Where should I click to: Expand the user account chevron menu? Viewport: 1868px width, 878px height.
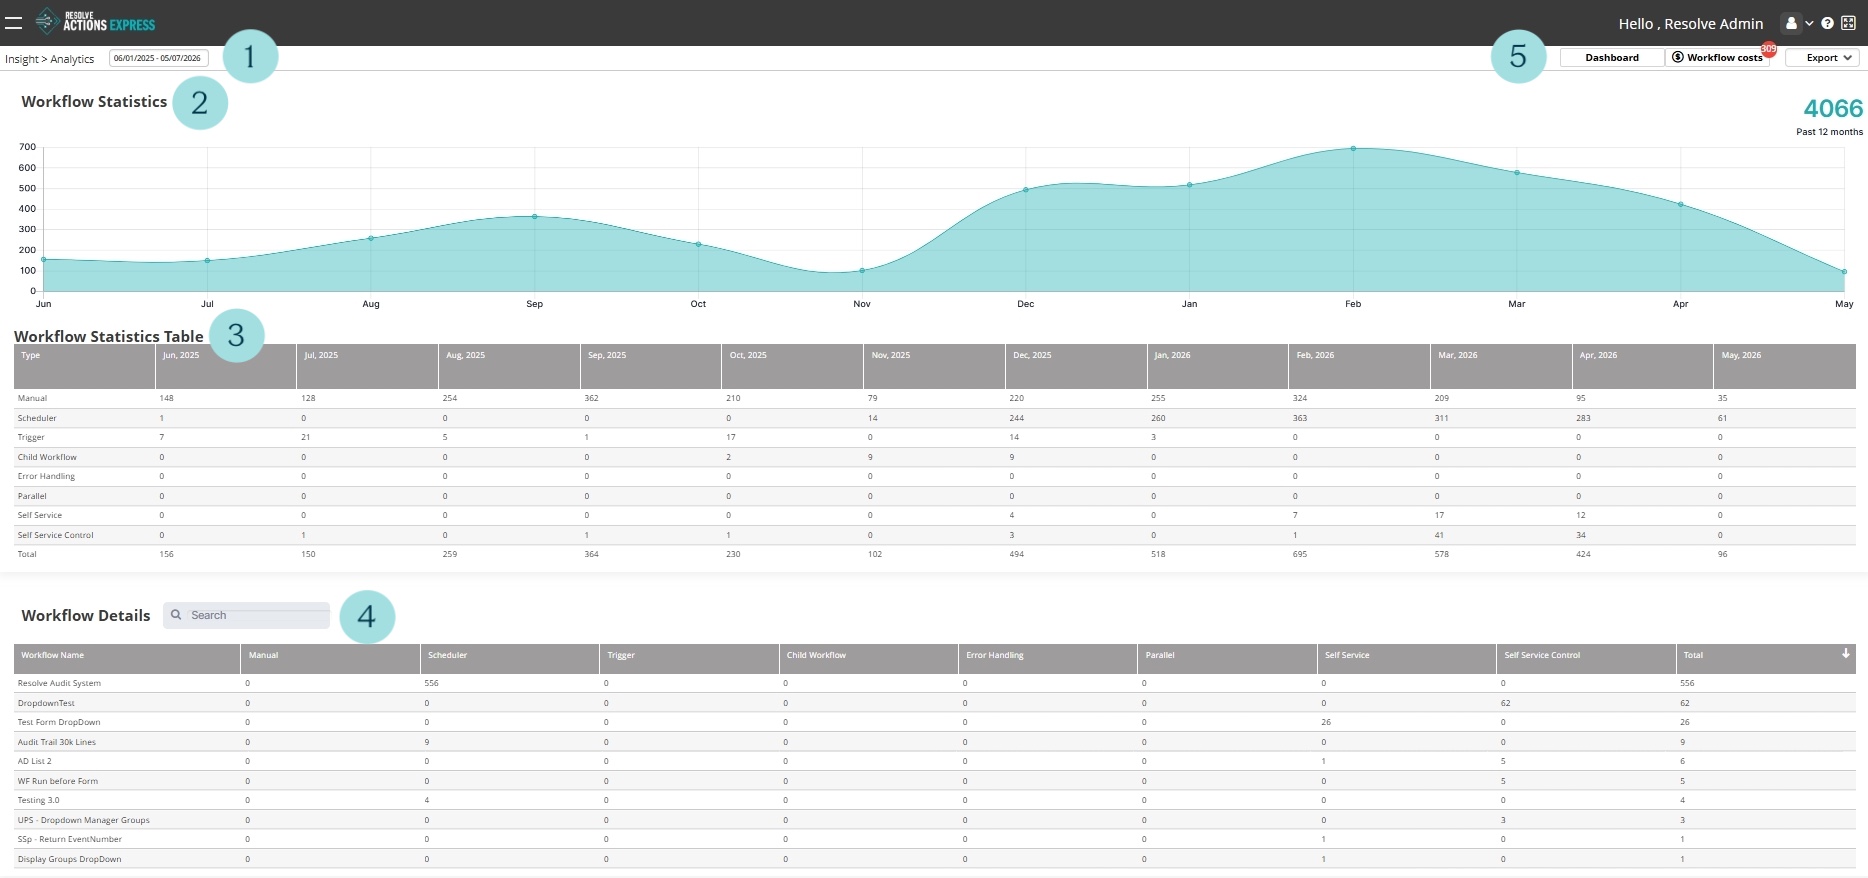point(1809,23)
